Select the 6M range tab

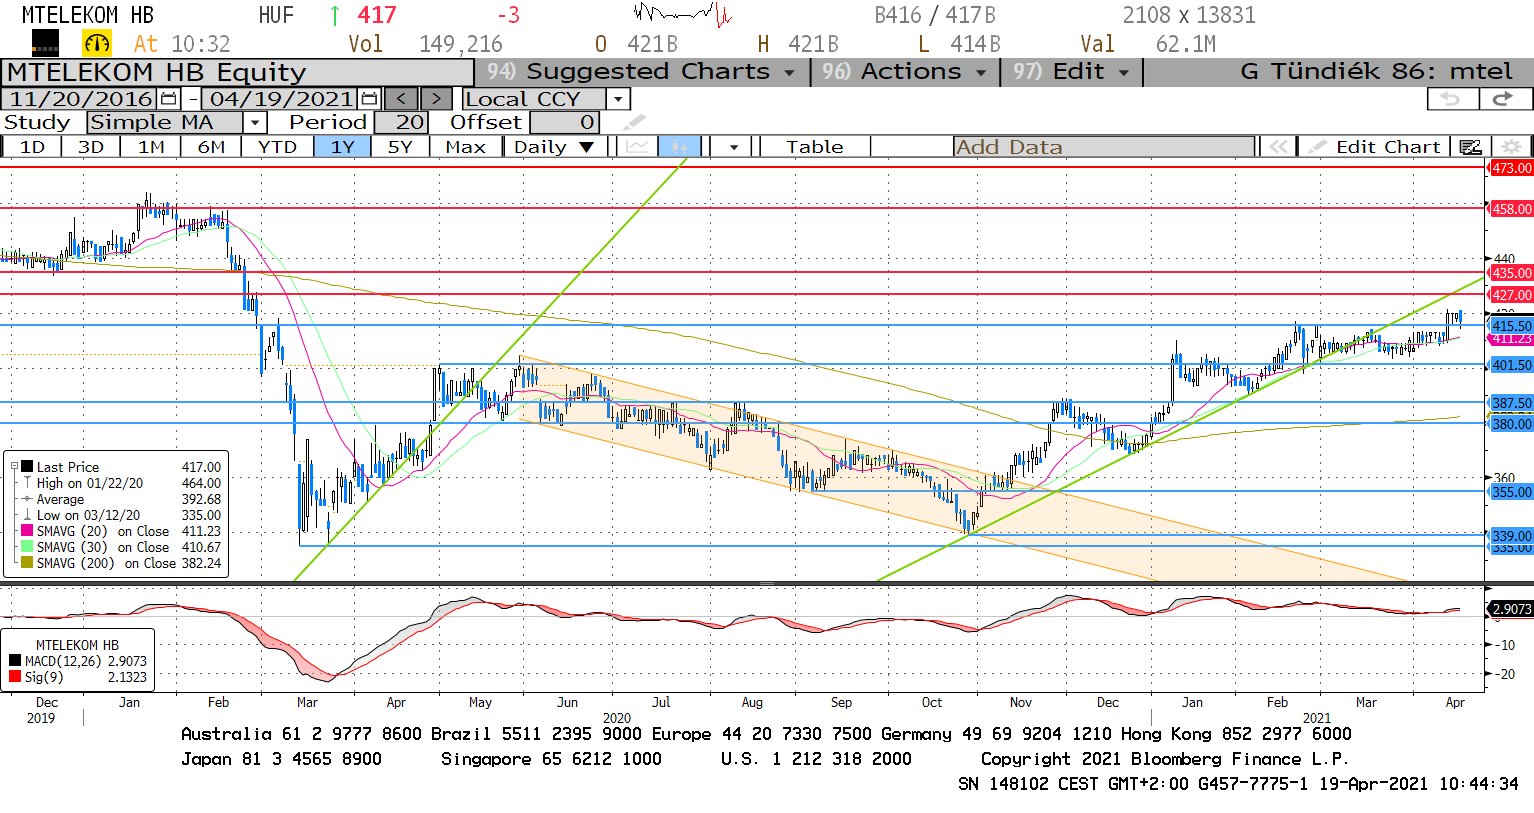[x=211, y=147]
